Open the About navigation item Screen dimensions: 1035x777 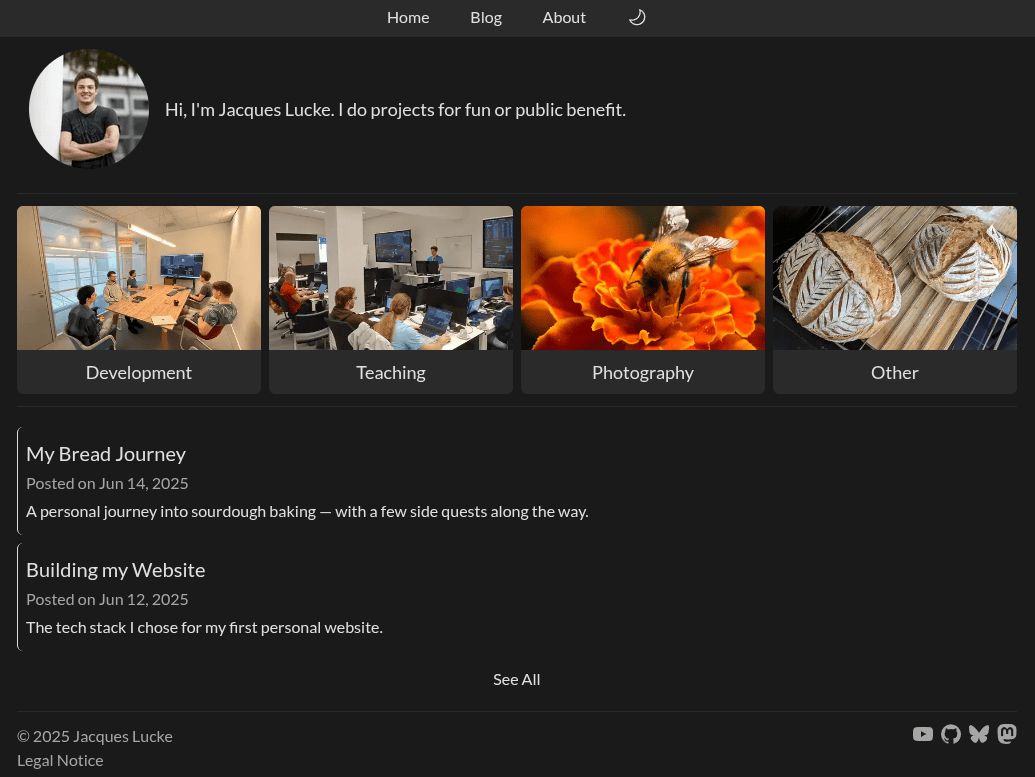[x=564, y=17]
